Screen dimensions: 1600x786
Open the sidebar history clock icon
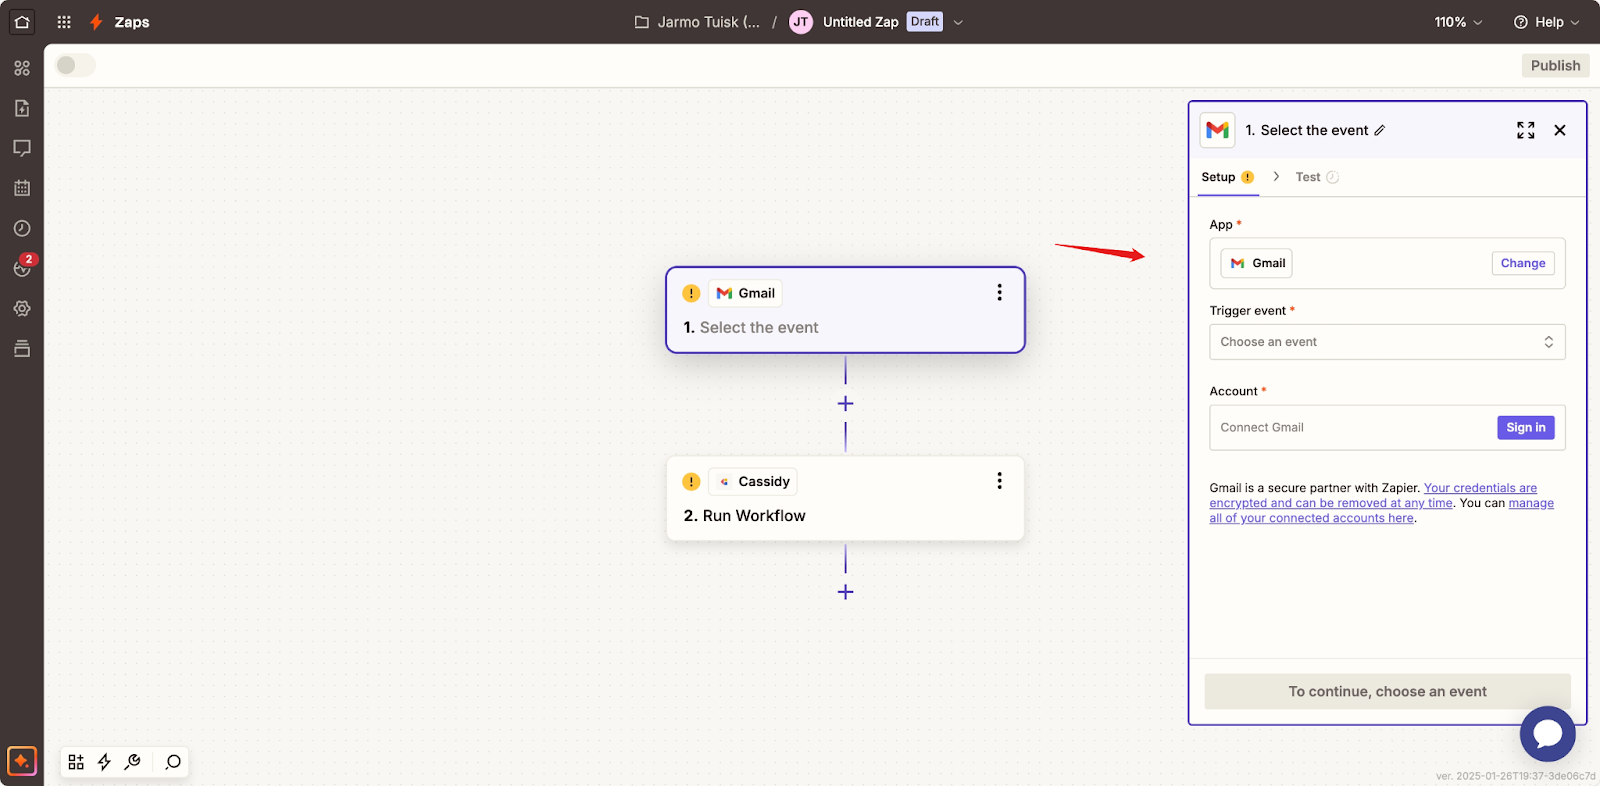[22, 228]
